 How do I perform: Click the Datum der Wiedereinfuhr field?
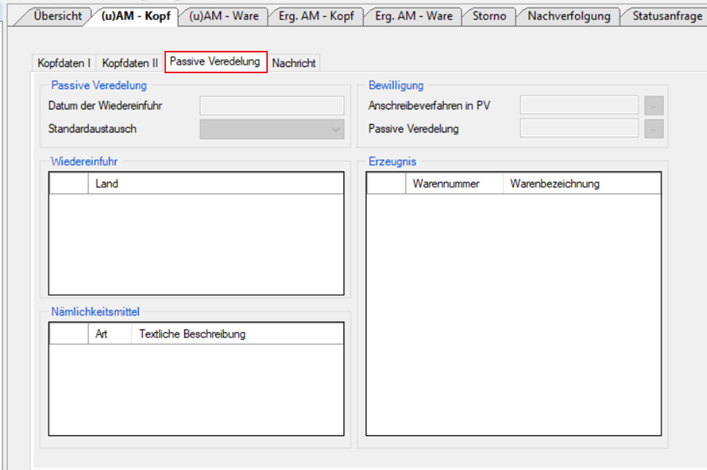point(271,105)
